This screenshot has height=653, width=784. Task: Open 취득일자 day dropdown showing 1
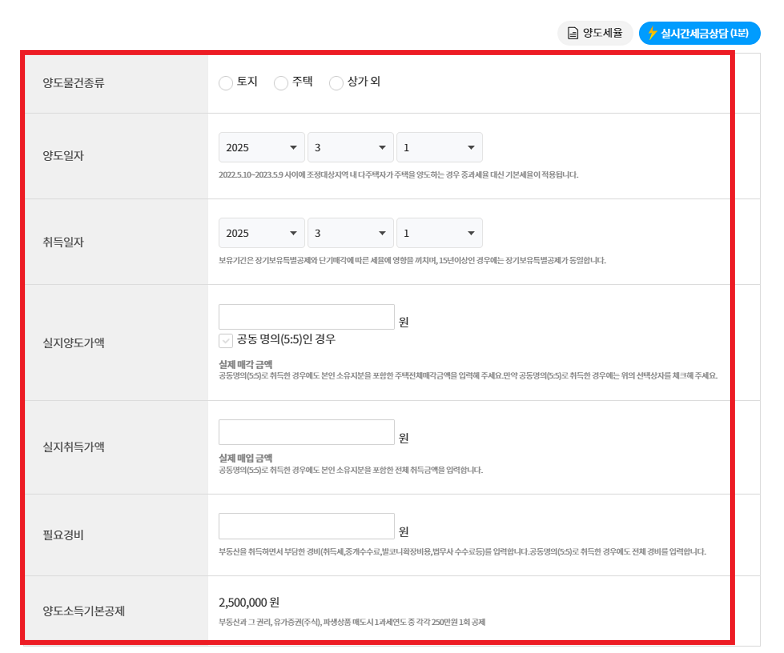pyautogui.click(x=439, y=233)
